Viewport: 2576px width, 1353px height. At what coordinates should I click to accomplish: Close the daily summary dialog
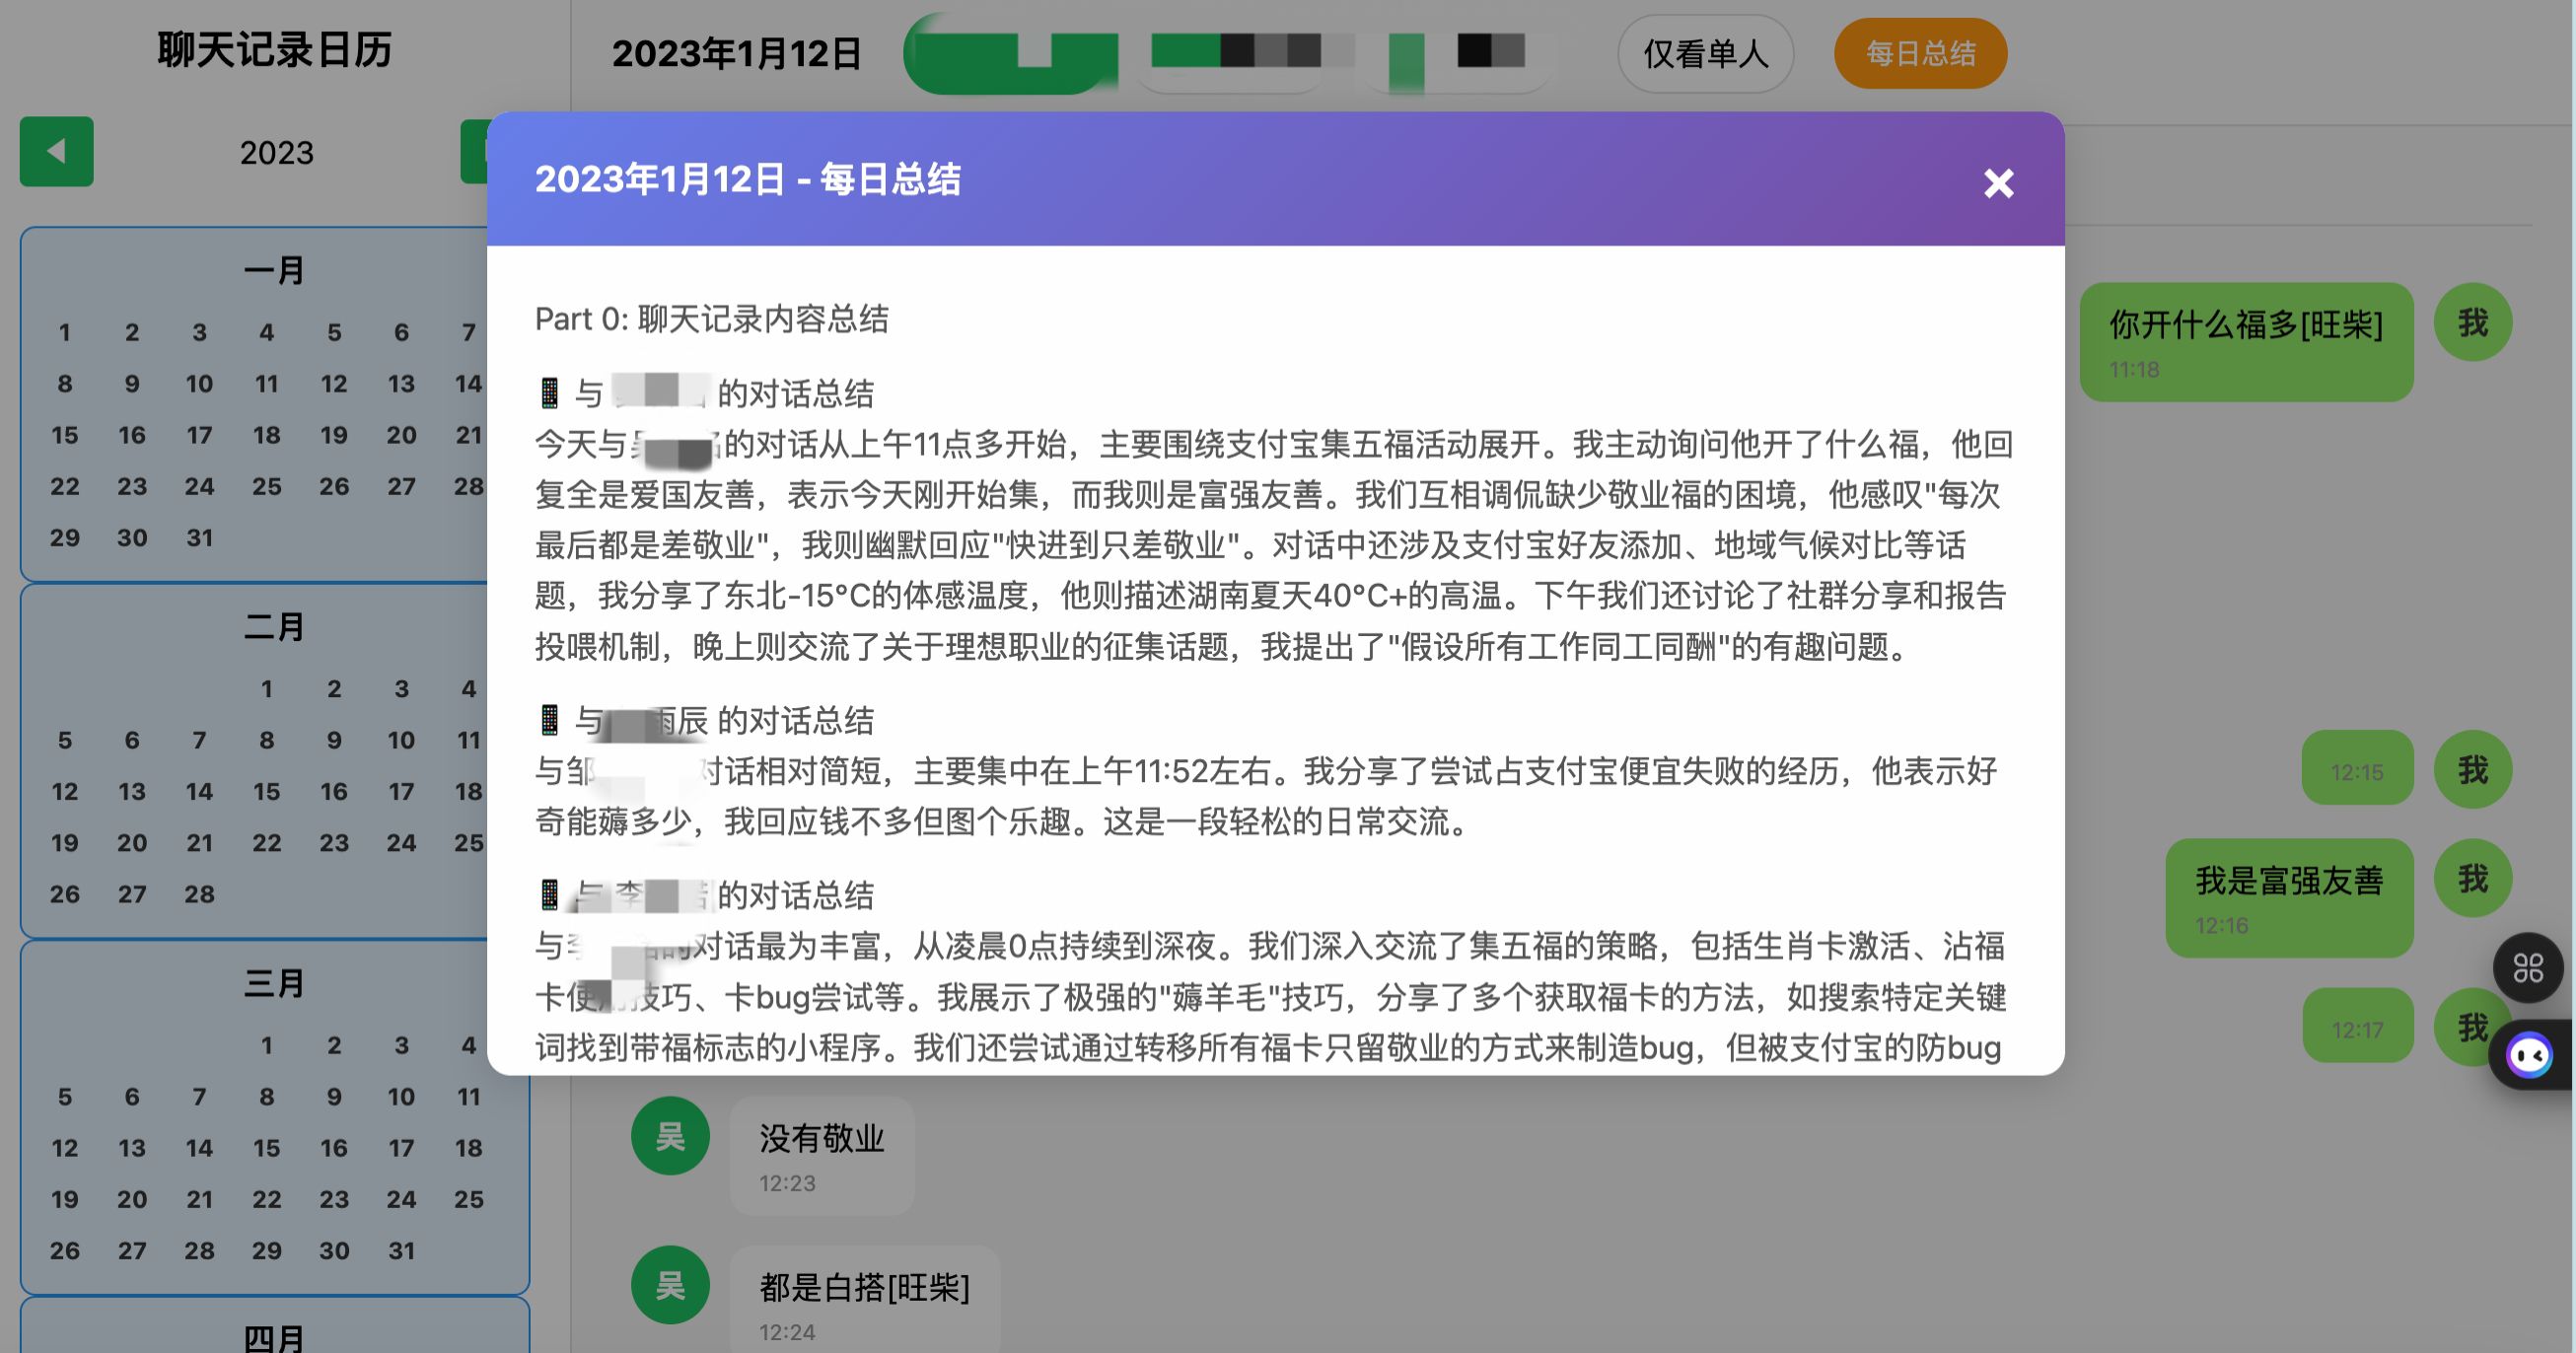pos(1997,183)
